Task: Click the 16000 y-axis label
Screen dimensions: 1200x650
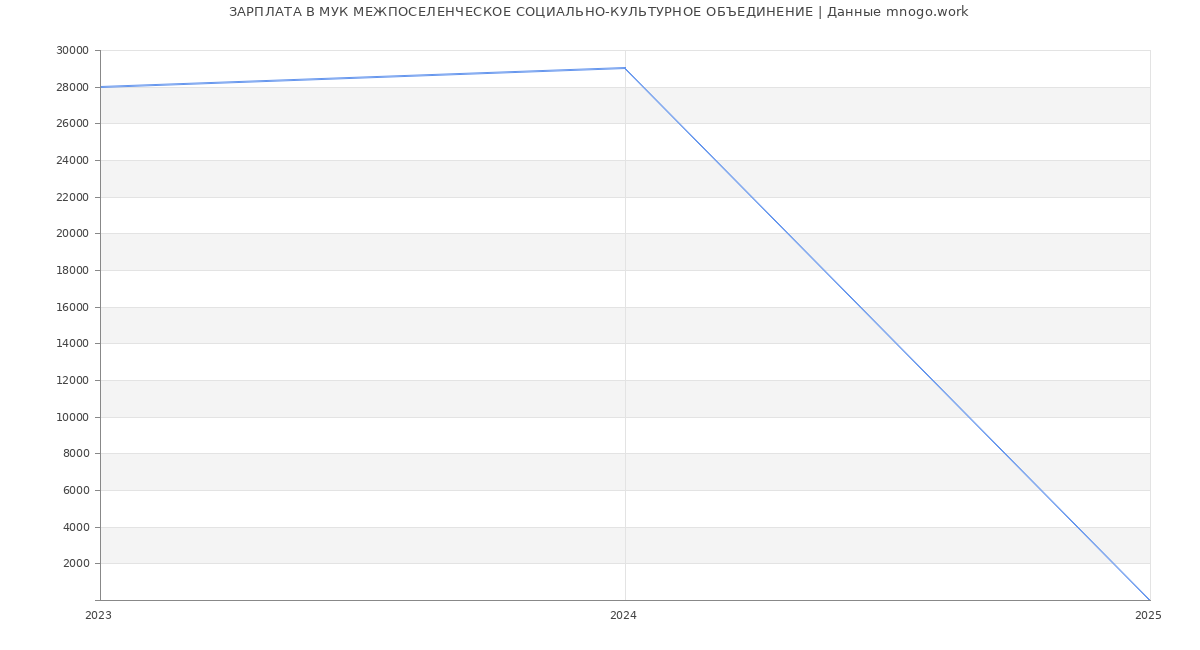Action: click(72, 307)
